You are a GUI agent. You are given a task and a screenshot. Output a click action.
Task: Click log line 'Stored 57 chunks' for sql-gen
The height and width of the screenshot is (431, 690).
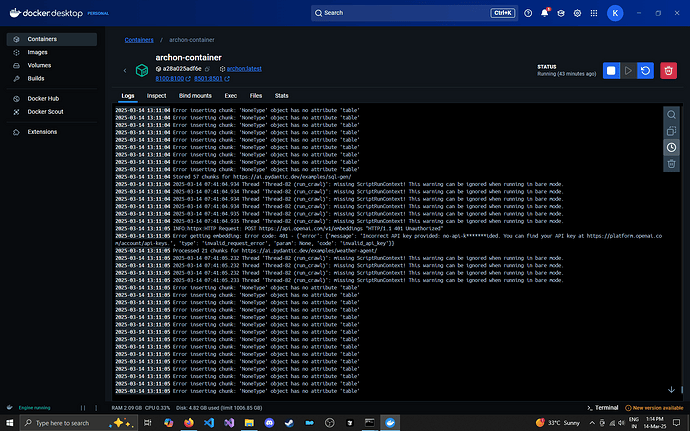click(262, 177)
